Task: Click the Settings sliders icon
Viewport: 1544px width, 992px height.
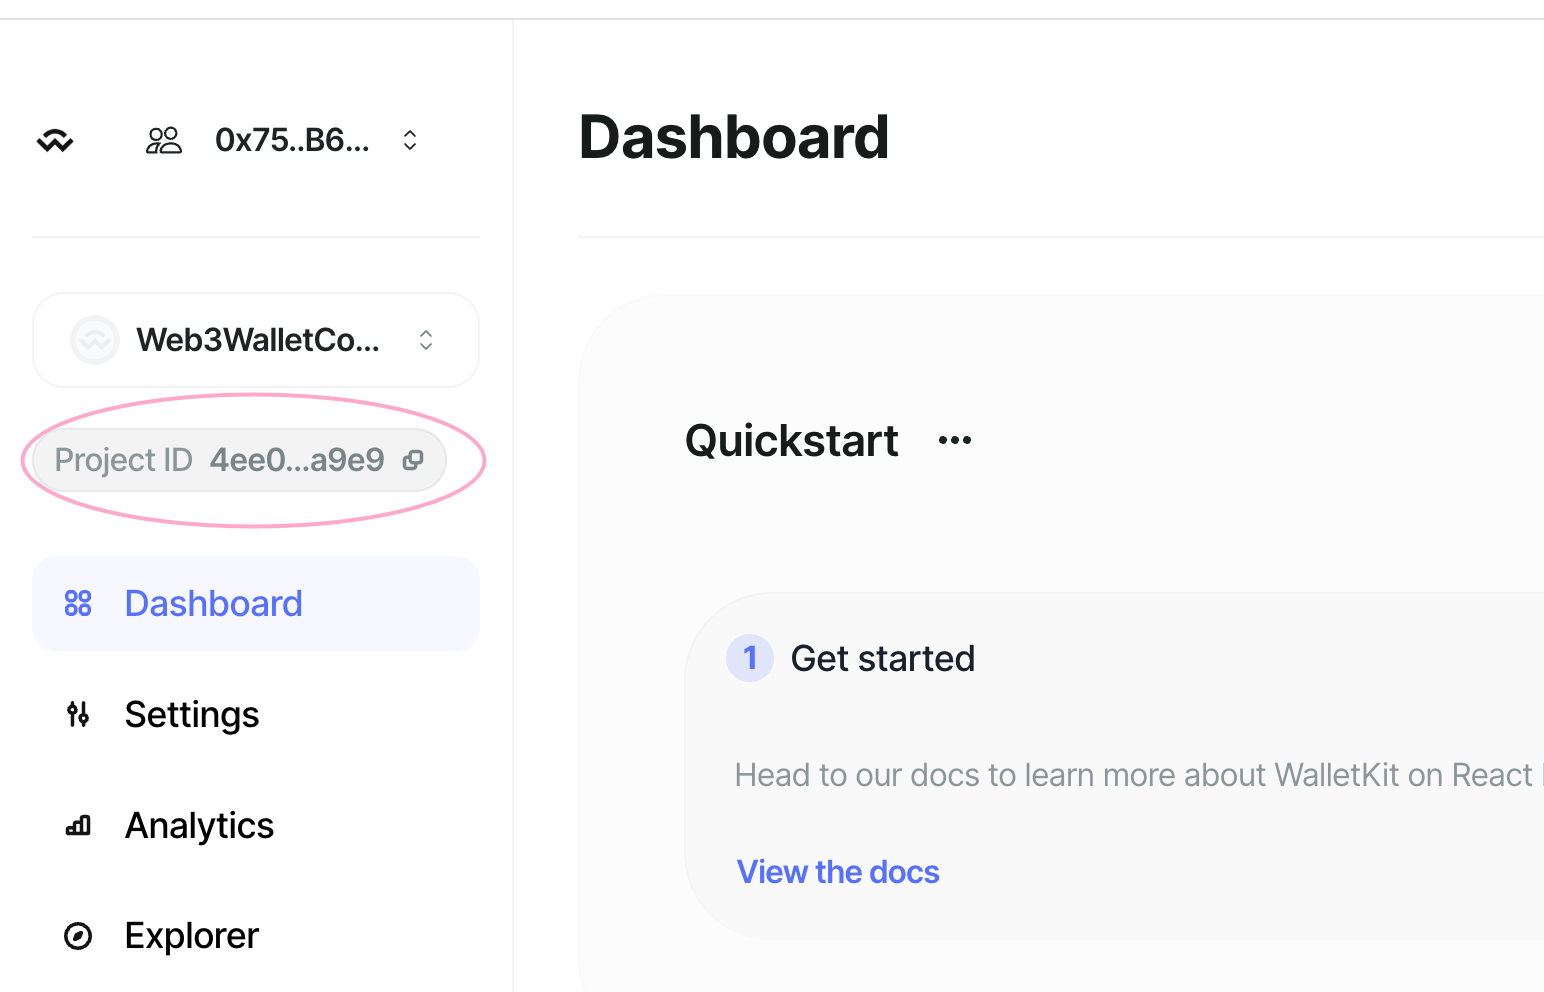Action: click(x=78, y=714)
